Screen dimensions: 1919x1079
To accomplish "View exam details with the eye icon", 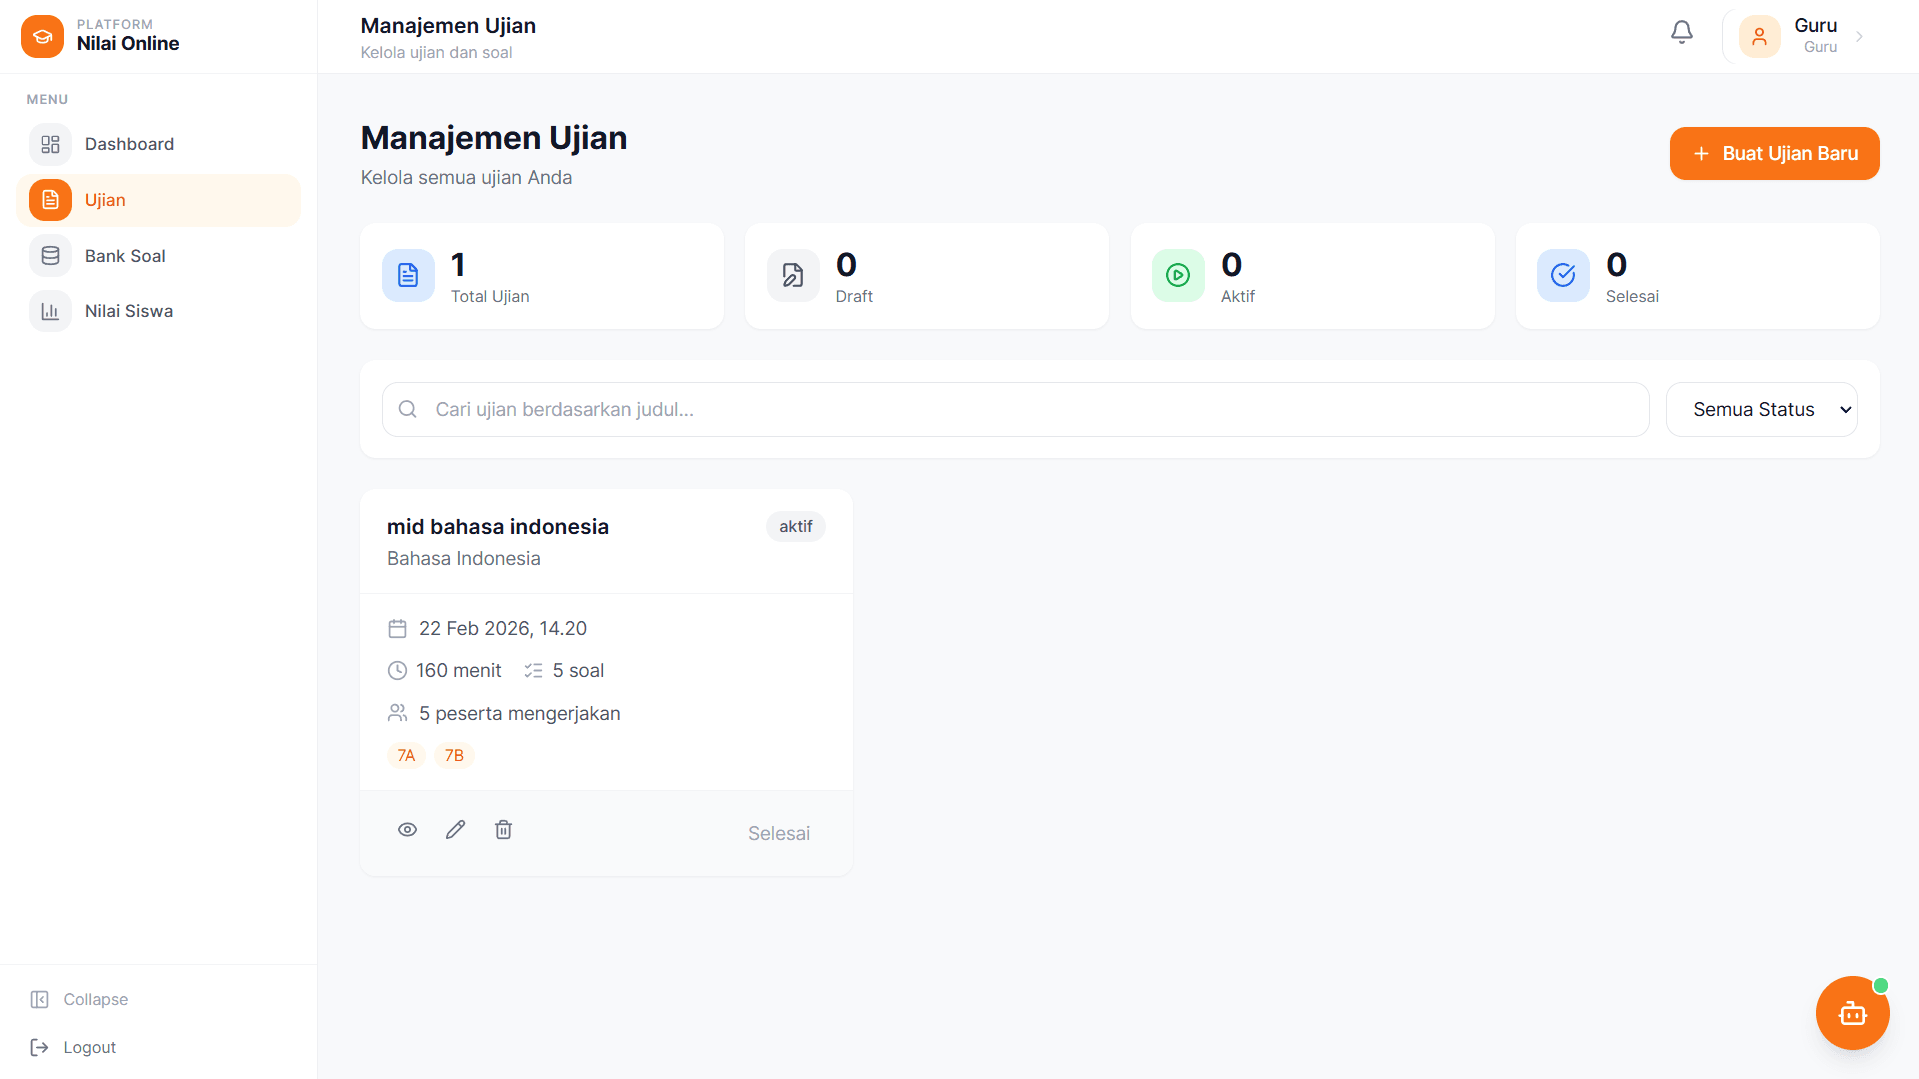I will point(407,830).
